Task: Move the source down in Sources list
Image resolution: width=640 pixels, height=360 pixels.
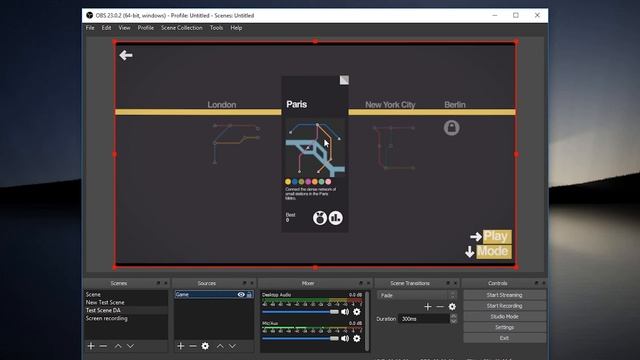Action: [232, 346]
